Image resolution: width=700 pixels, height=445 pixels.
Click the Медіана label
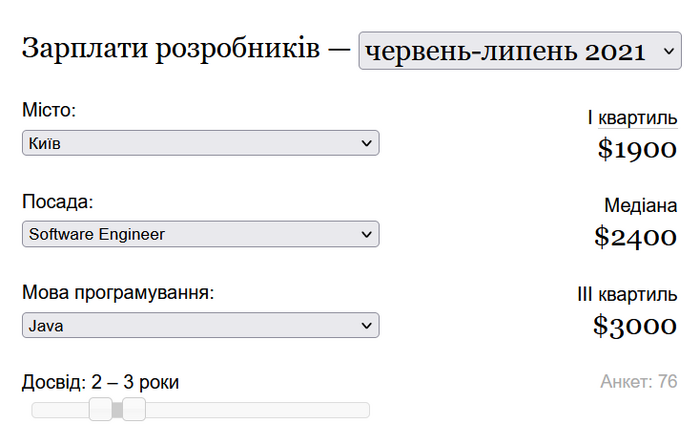(640, 206)
